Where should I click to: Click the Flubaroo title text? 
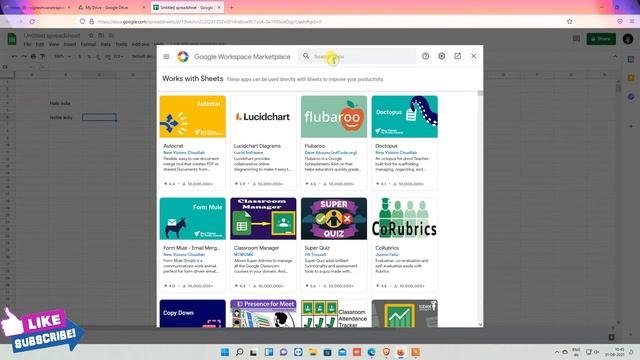point(315,146)
